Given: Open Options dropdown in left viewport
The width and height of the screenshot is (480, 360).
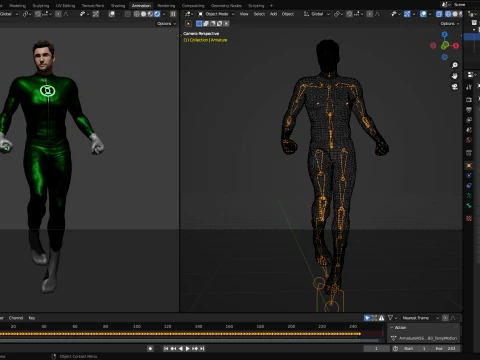Looking at the screenshot, I should tap(166, 24).
